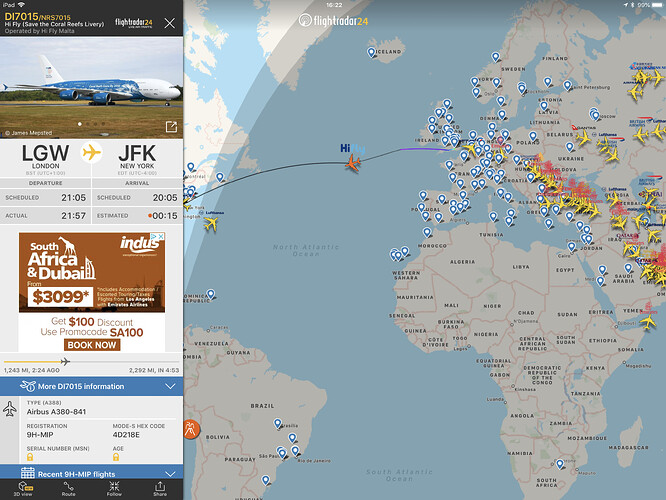The image size is (666, 500).
Task: Open the aircraft photo in external view
Action: pos(171,127)
